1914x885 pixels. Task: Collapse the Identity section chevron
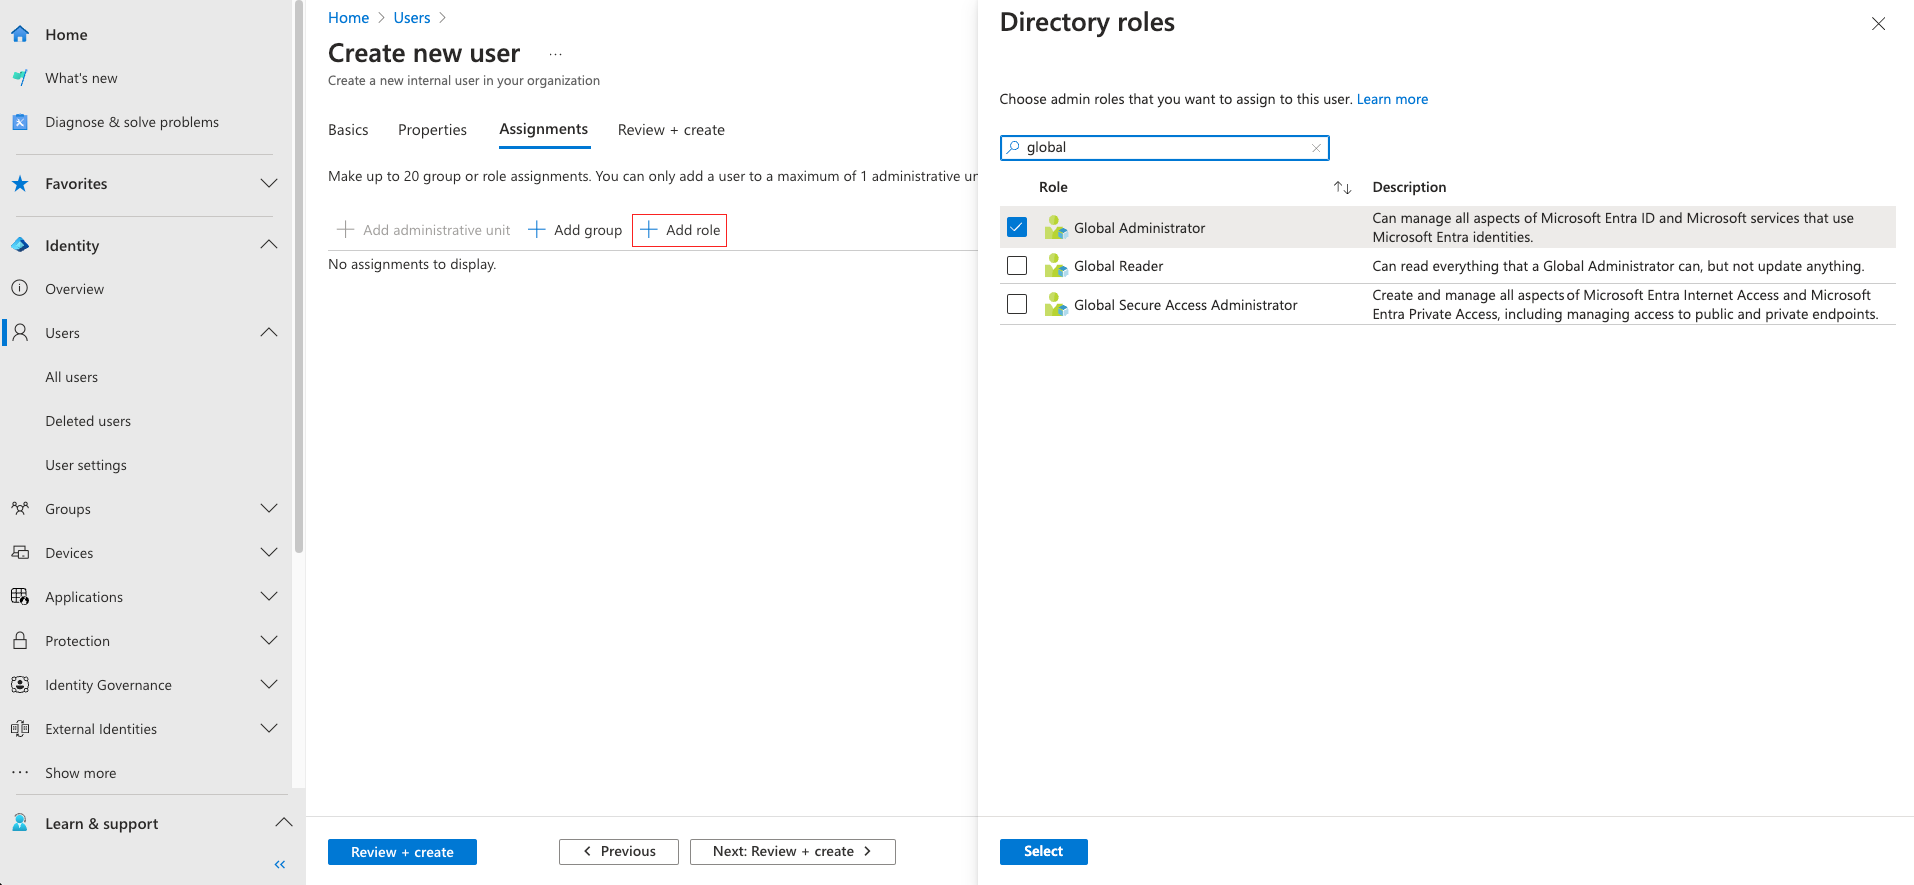pos(269,245)
